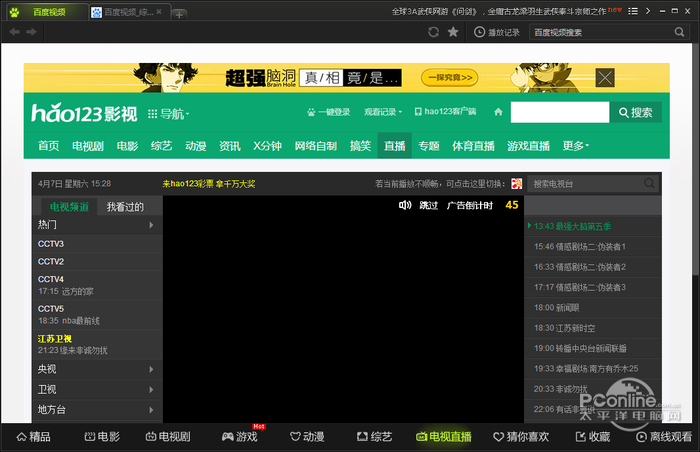Go forward with the right arrow

pos(31,32)
